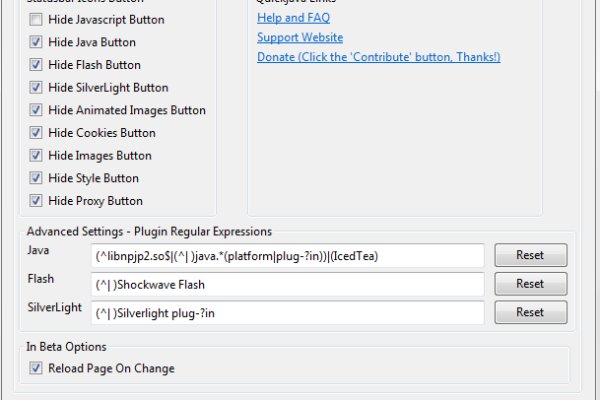Uncheck the Hide Cookies Button option
The image size is (600, 400).
point(36,133)
